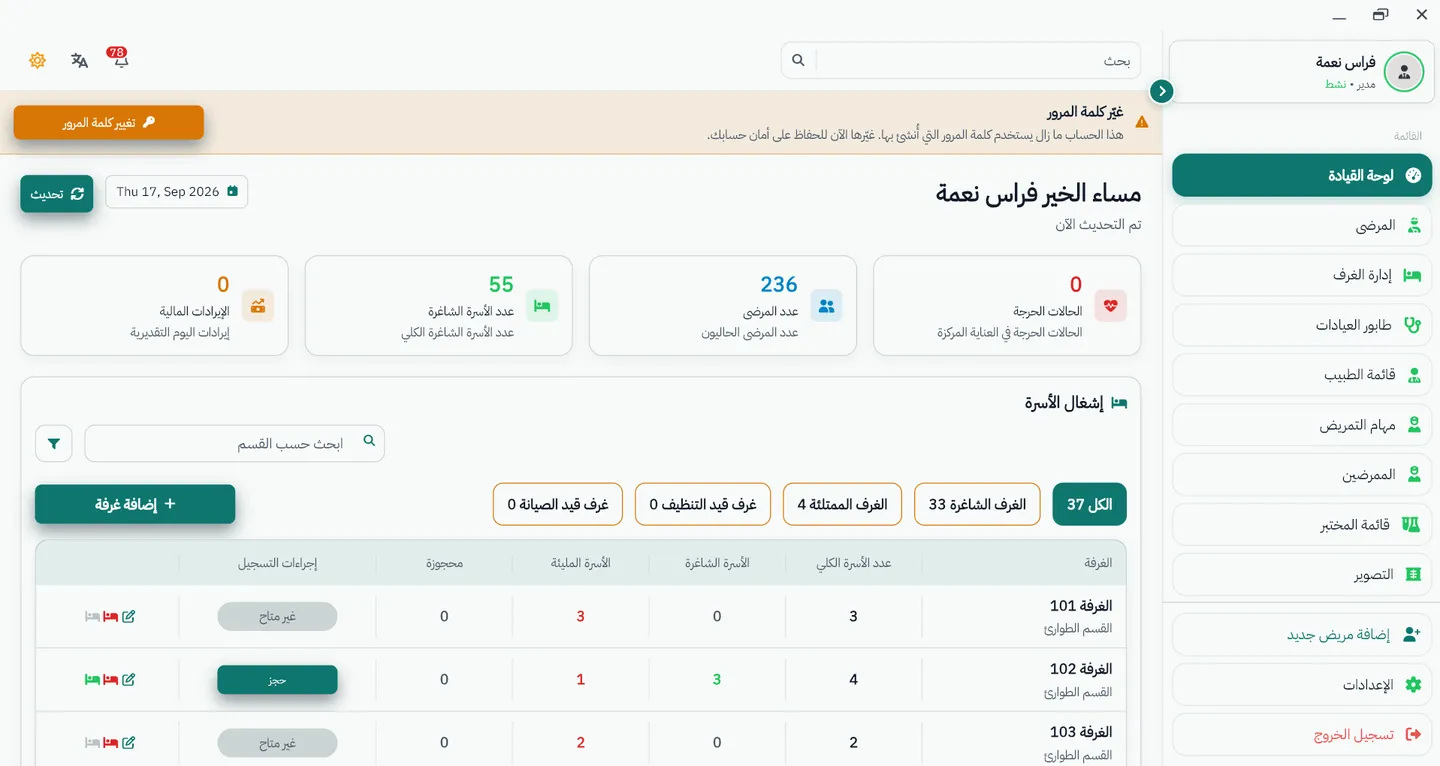The width and height of the screenshot is (1440, 766).
Task: Open الإعدادات settings from the sidebar
Action: click(x=1301, y=685)
